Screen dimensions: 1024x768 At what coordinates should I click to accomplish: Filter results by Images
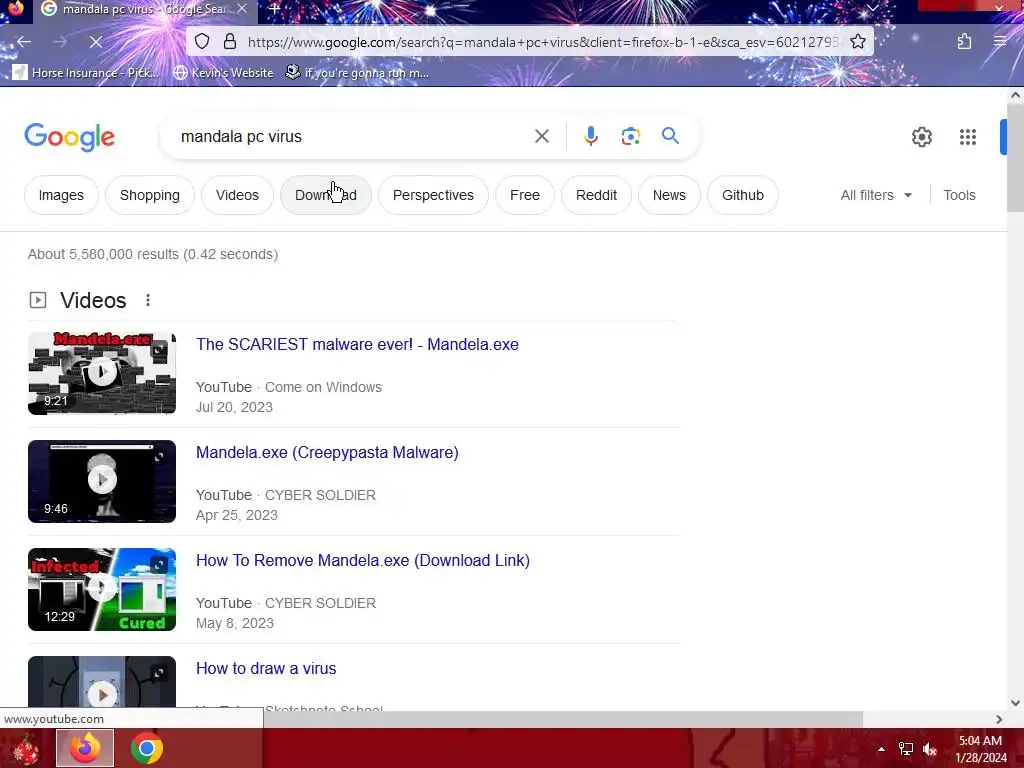tap(61, 195)
